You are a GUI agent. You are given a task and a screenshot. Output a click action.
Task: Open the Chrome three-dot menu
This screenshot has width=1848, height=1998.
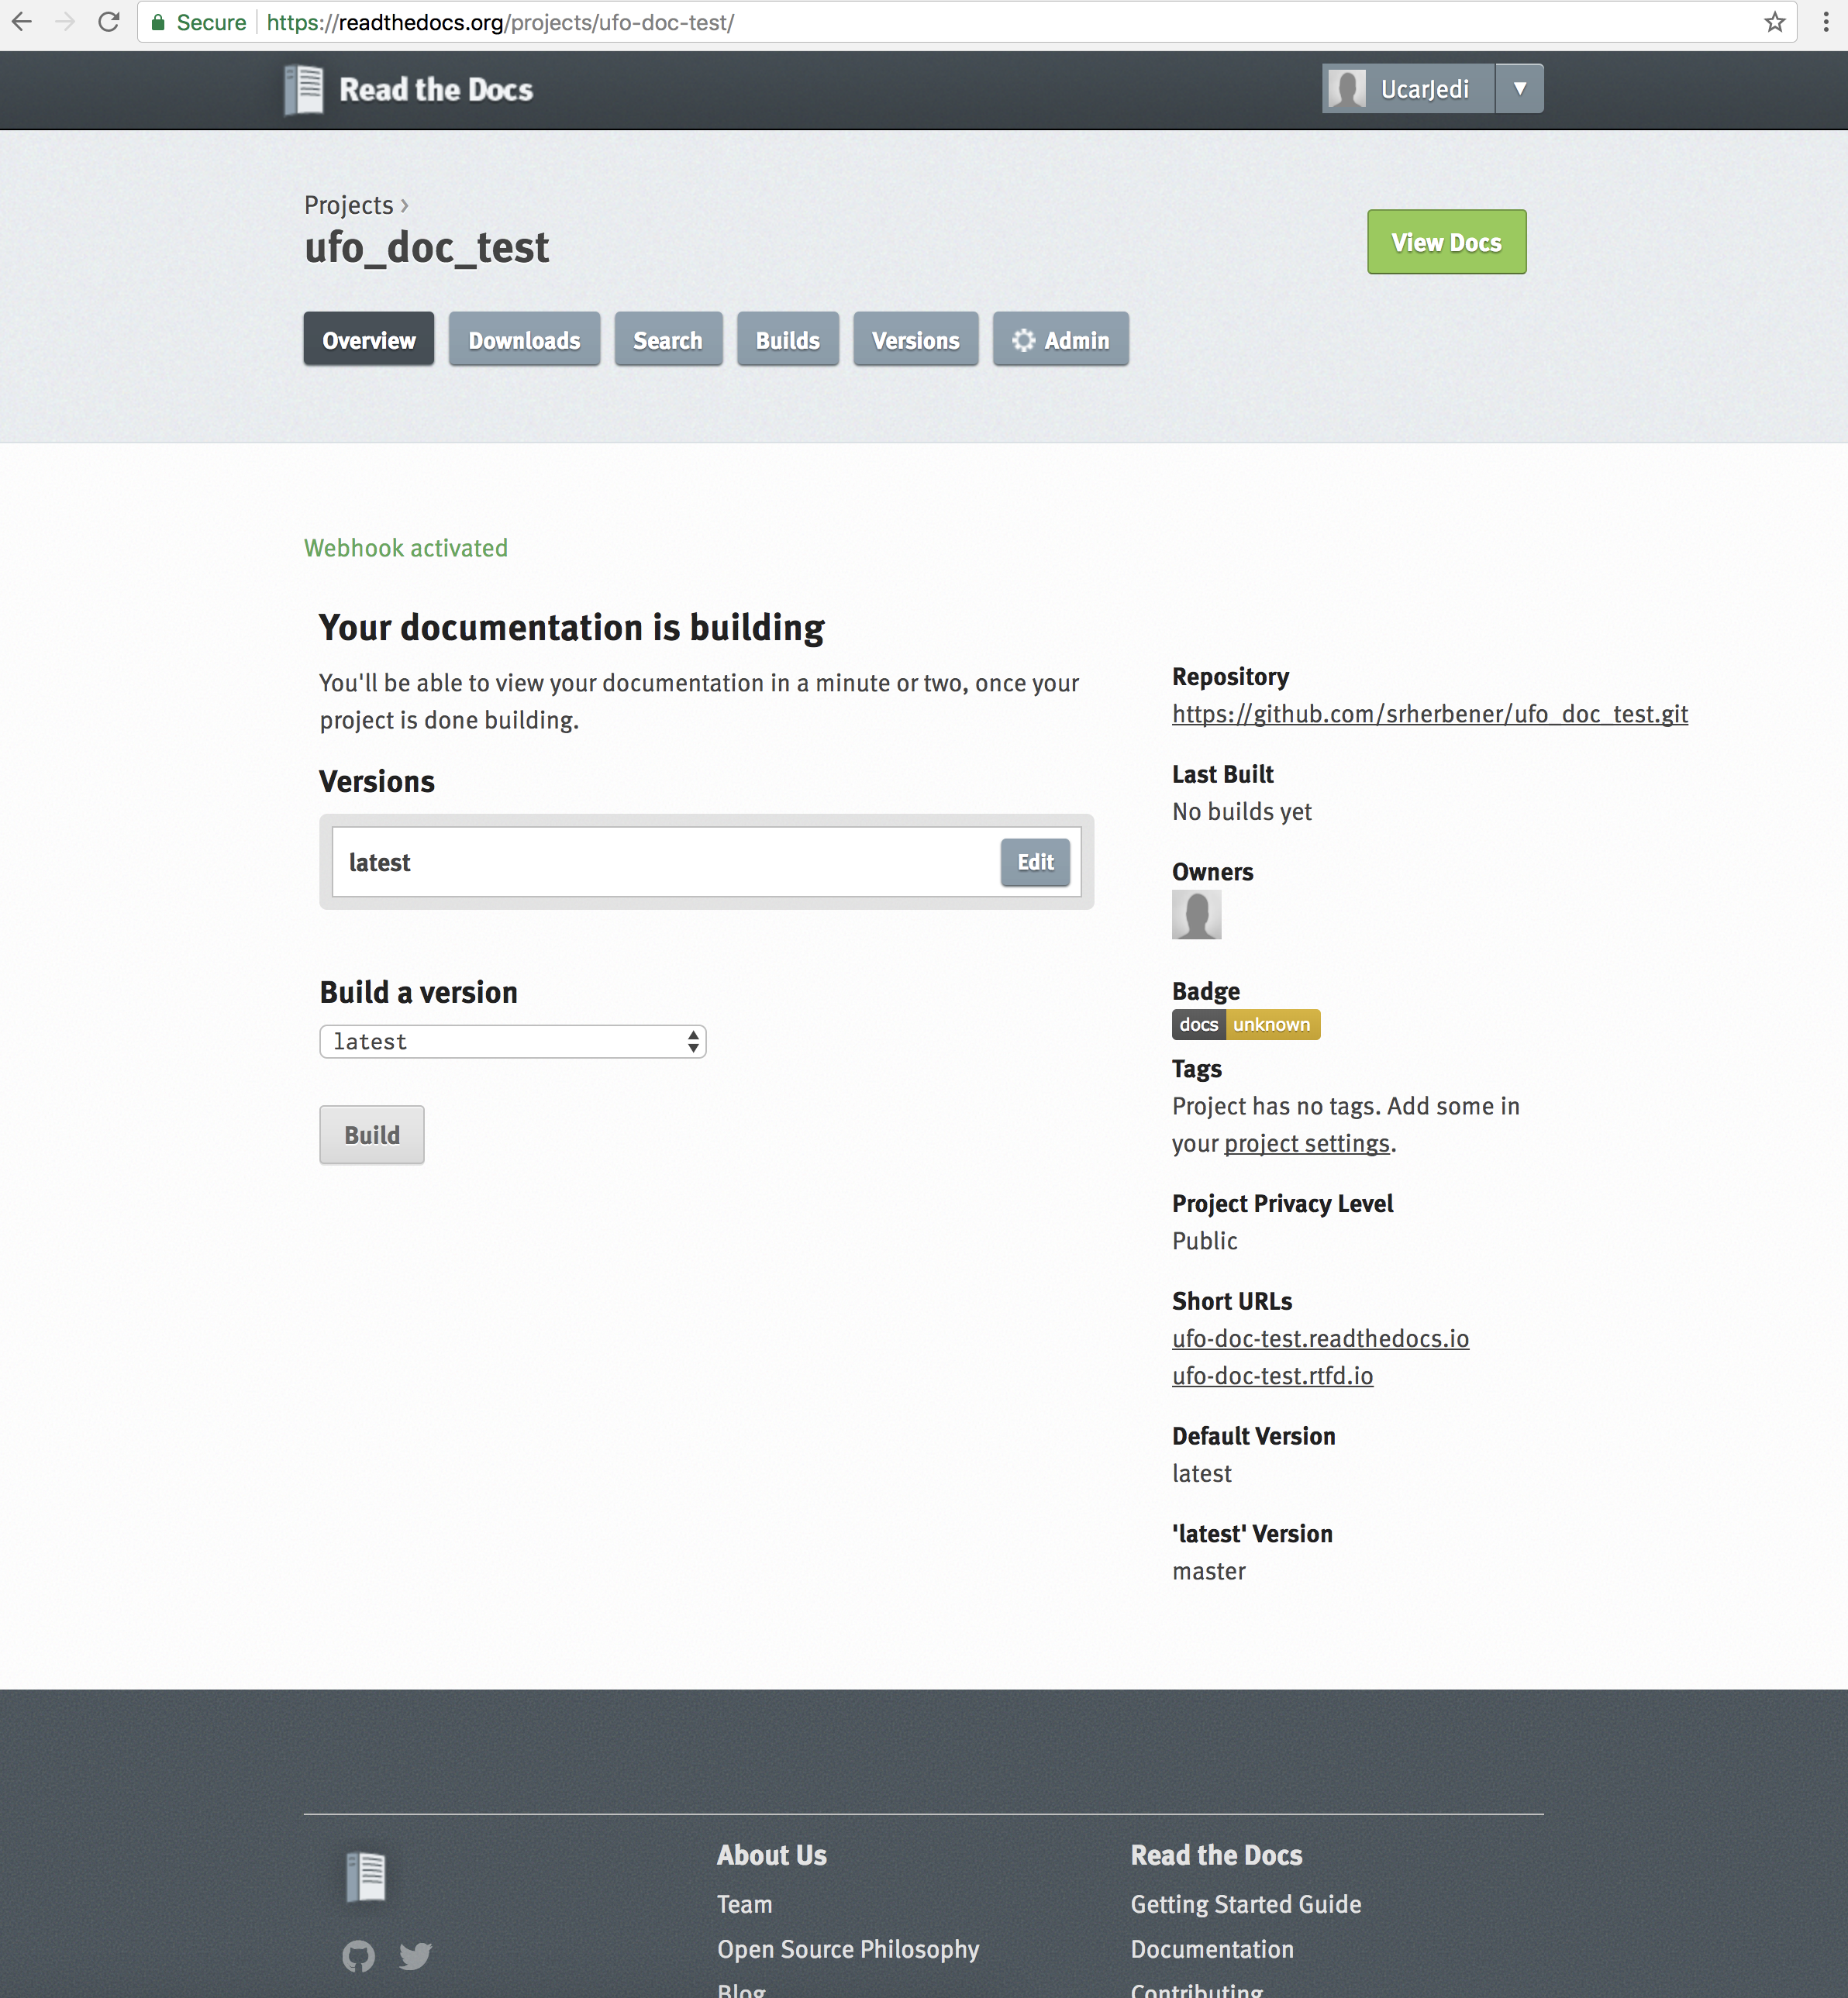[1825, 22]
